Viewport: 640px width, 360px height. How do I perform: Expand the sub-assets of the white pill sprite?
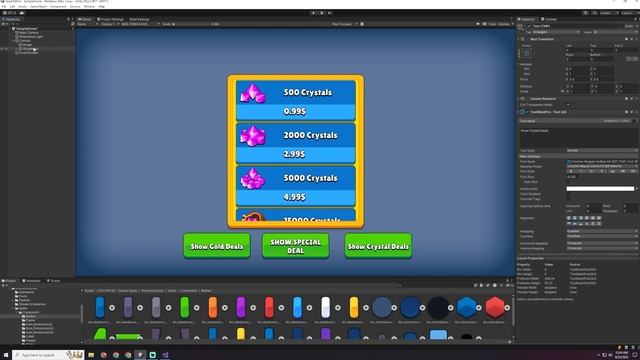coord(338,307)
